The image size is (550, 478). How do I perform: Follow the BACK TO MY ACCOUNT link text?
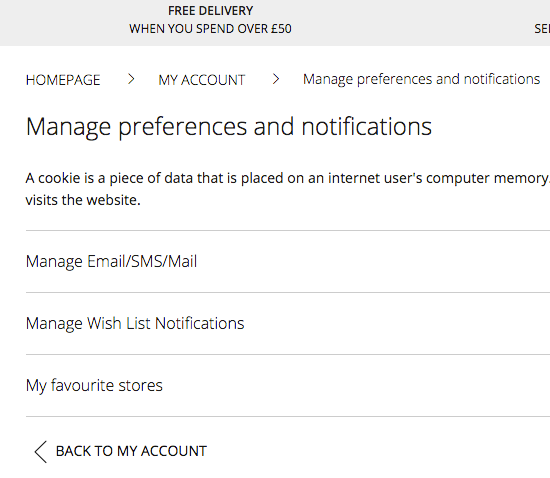131,451
